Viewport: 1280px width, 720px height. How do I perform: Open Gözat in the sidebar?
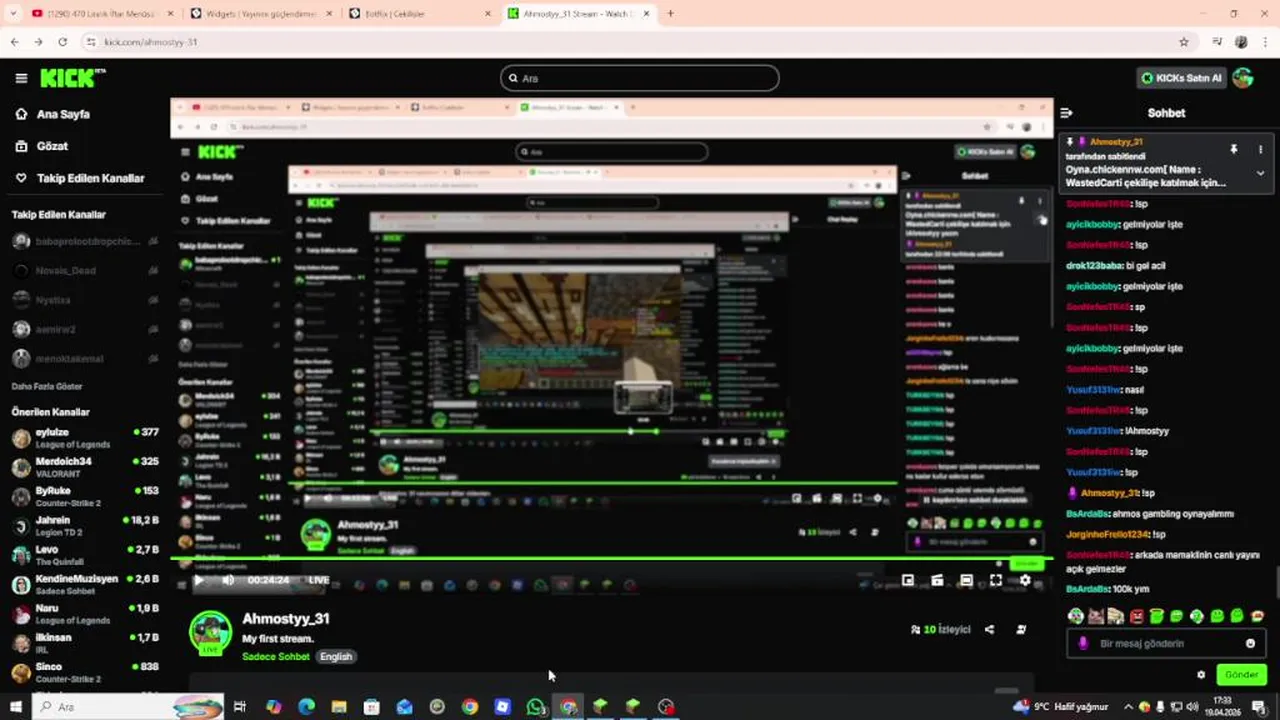(x=52, y=146)
